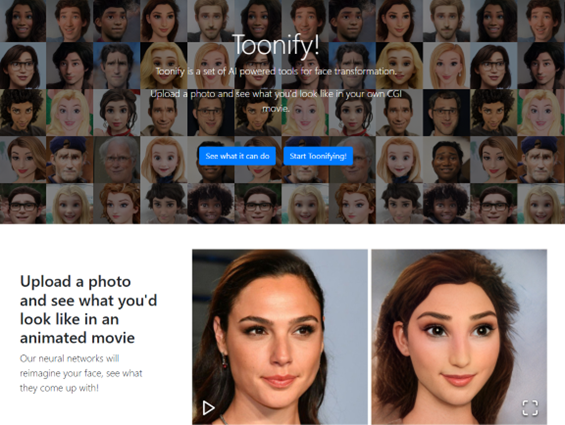Open the top-left corner curly-haired woman thumbnail

pyautogui.click(x=23, y=21)
